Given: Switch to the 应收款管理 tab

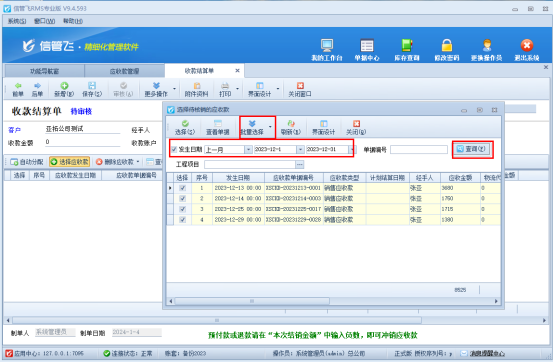Looking at the screenshot, I should (124, 71).
